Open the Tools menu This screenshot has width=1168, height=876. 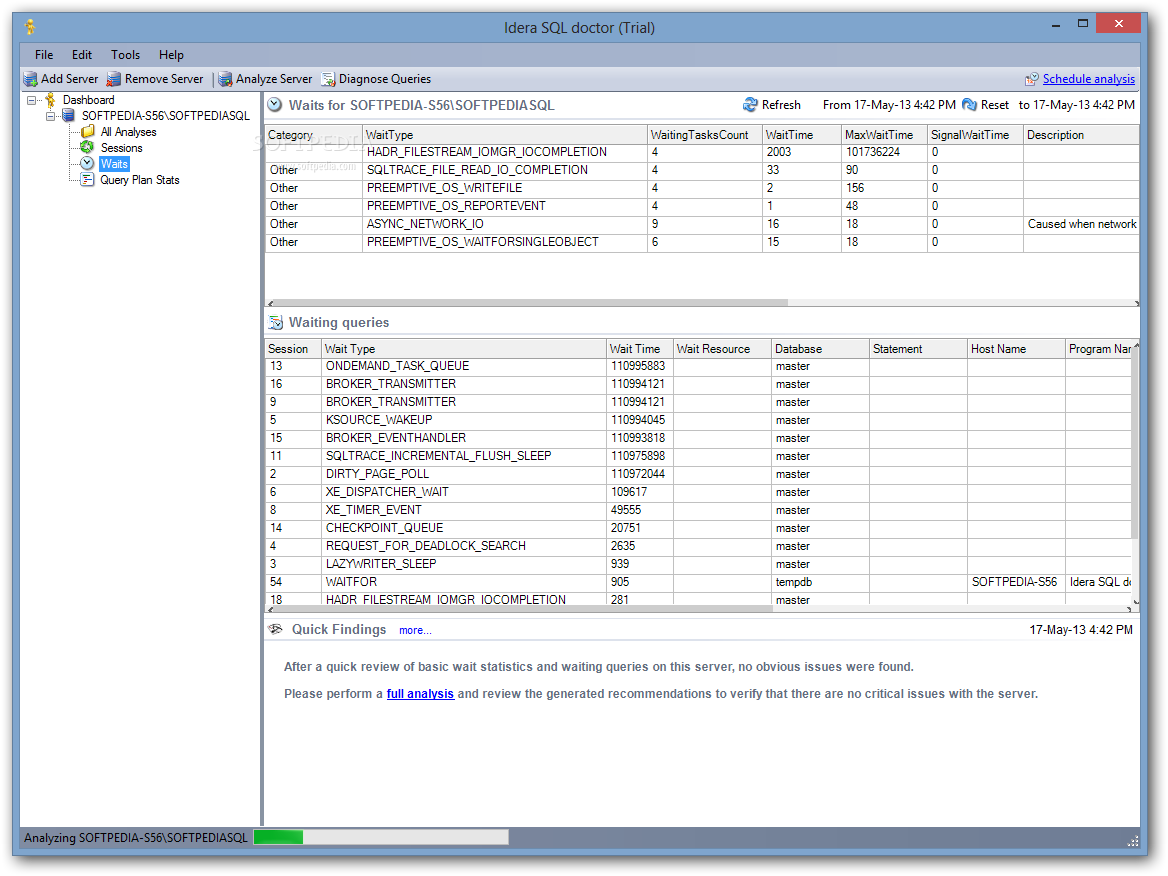pos(125,54)
